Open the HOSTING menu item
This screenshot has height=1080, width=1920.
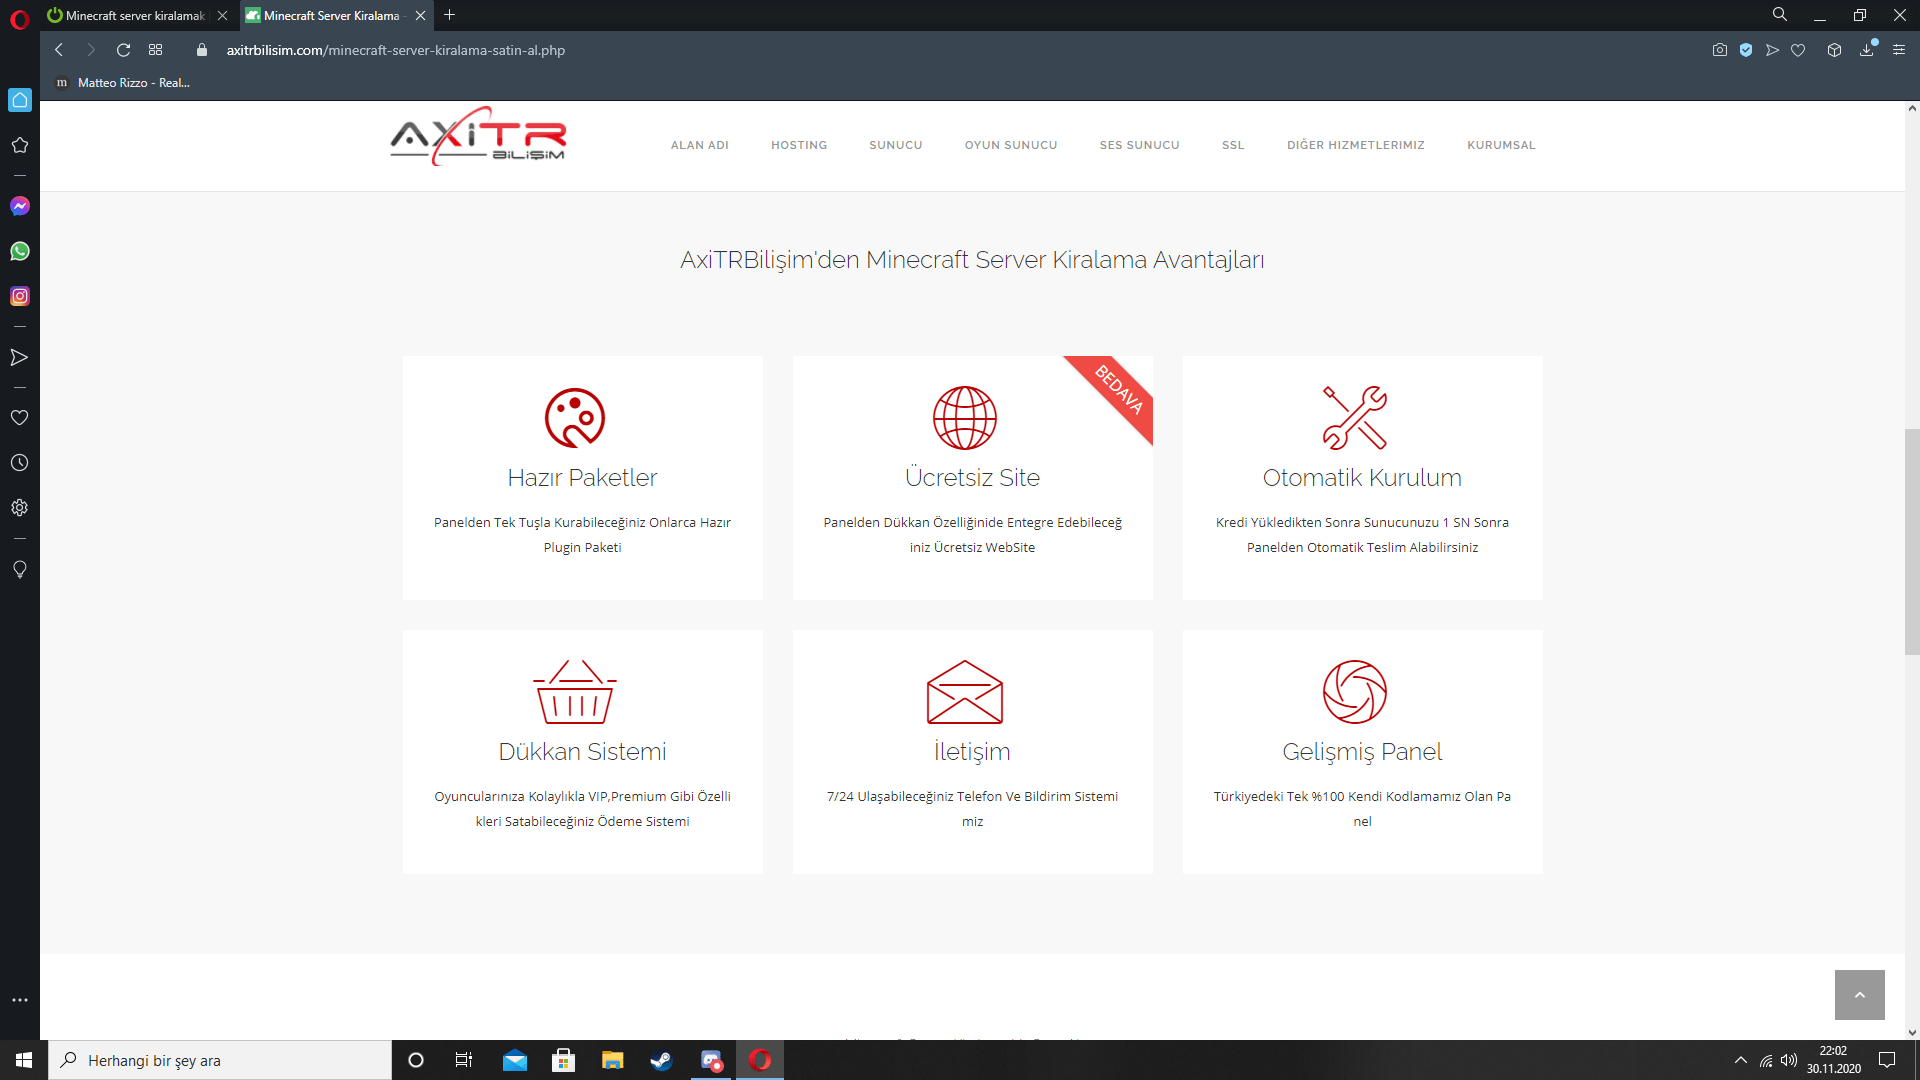(x=798, y=145)
